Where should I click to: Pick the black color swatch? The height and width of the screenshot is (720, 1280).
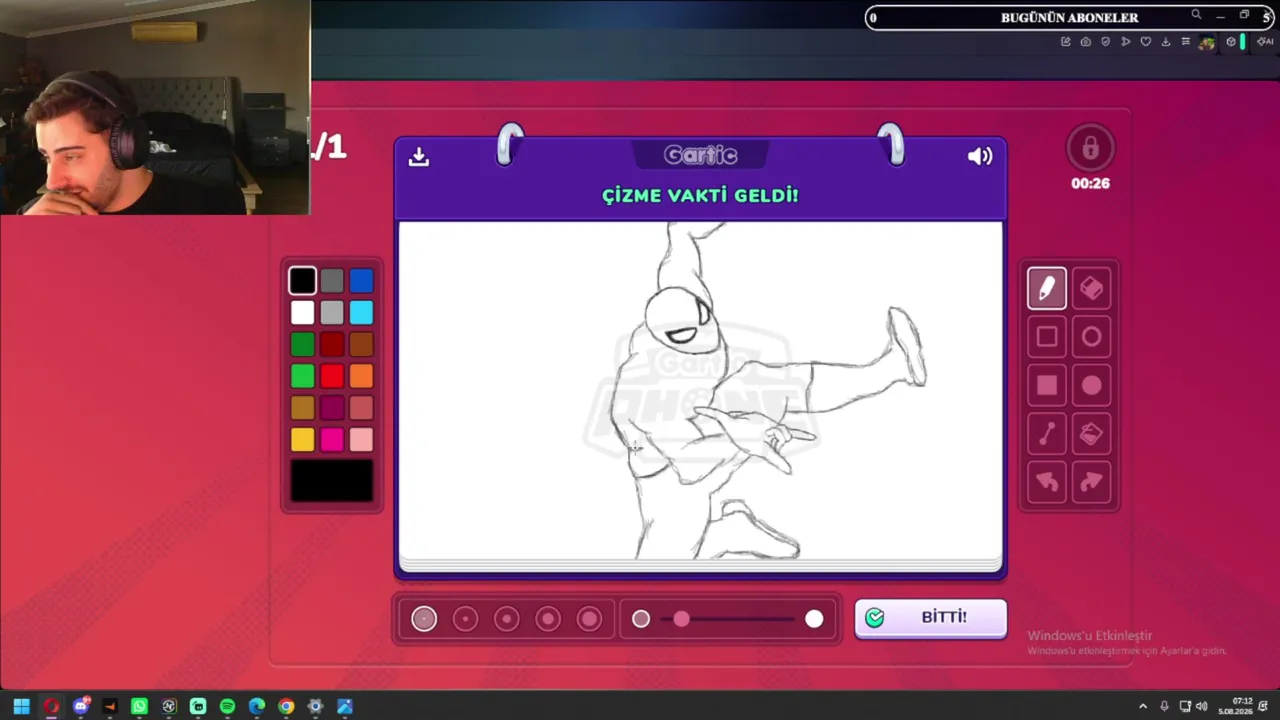pos(302,281)
